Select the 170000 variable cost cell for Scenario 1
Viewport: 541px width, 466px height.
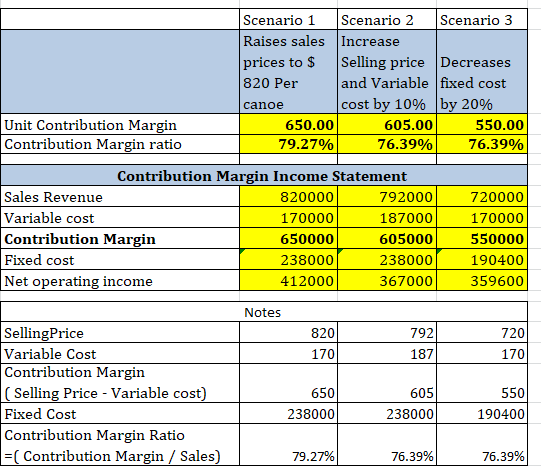point(288,218)
